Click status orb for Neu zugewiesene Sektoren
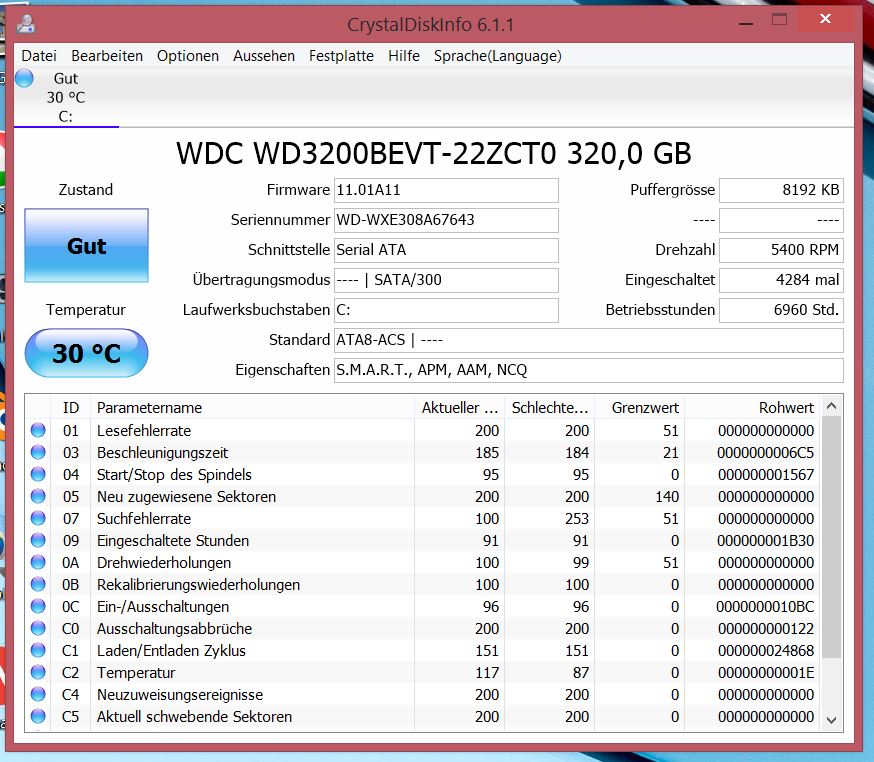Viewport: 874px width, 762px height. (38, 496)
